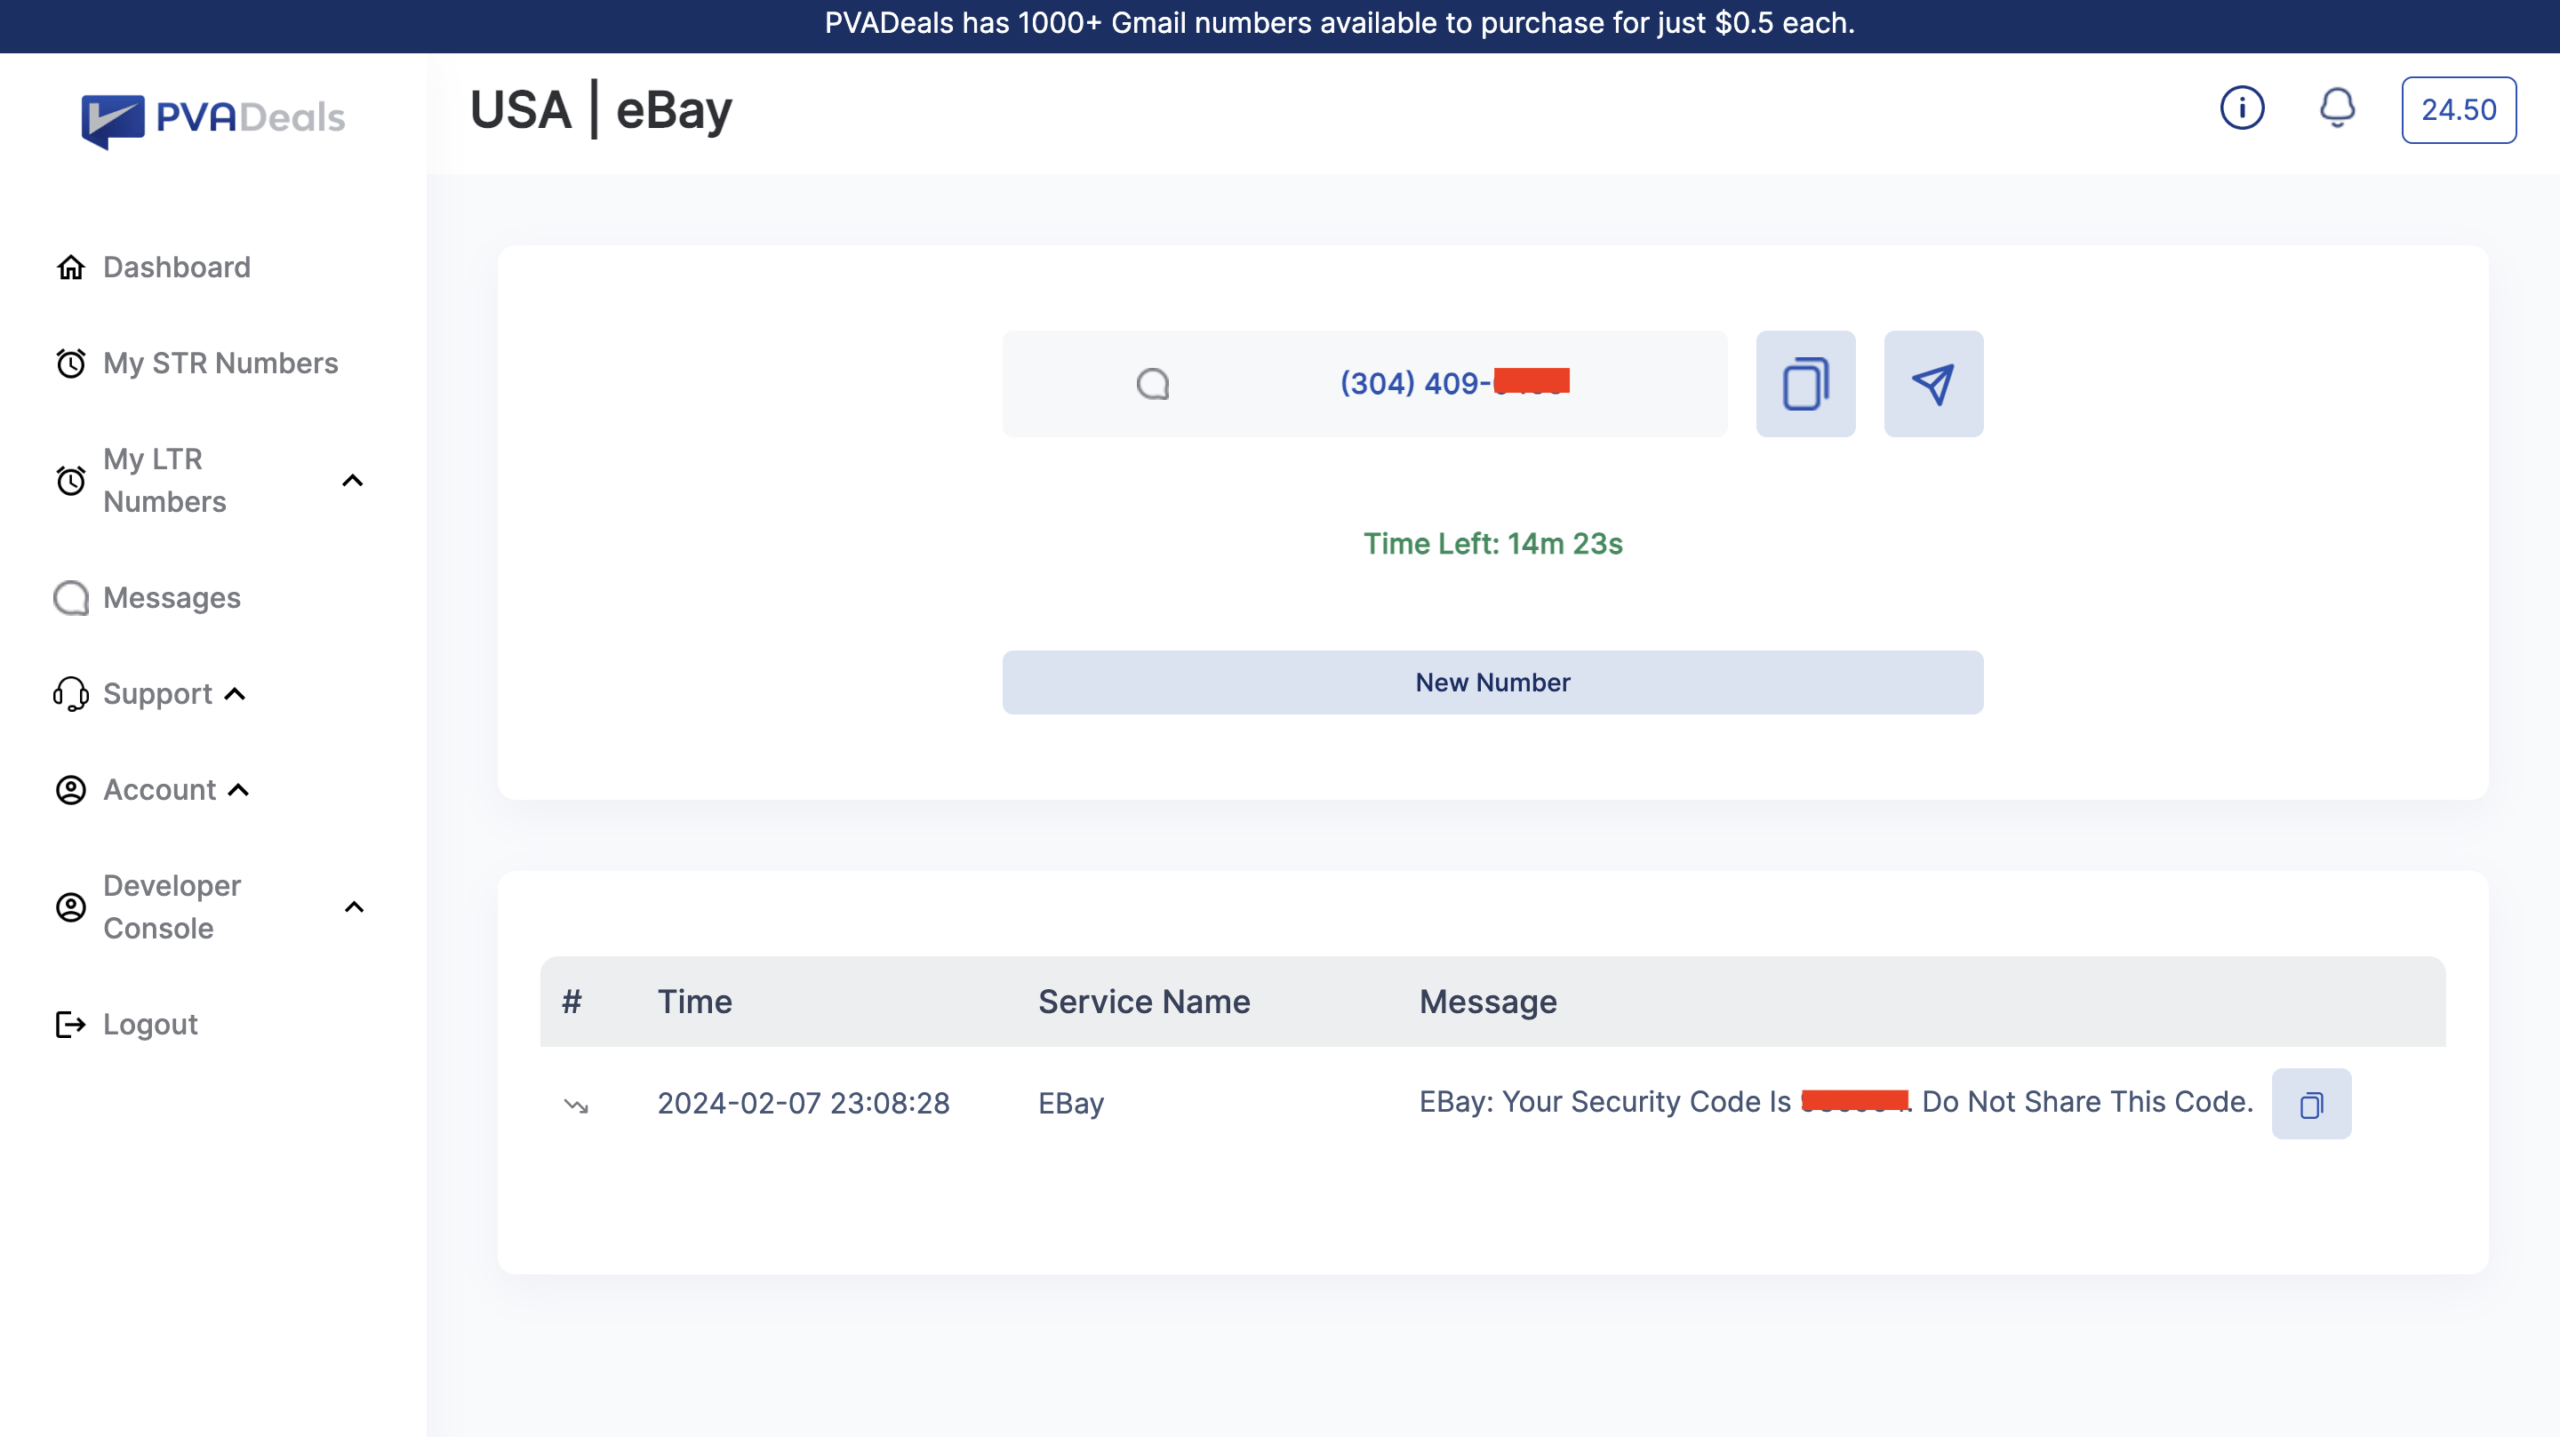The height and width of the screenshot is (1437, 2560).
Task: Expand My LTR Numbers chevron
Action: click(353, 481)
